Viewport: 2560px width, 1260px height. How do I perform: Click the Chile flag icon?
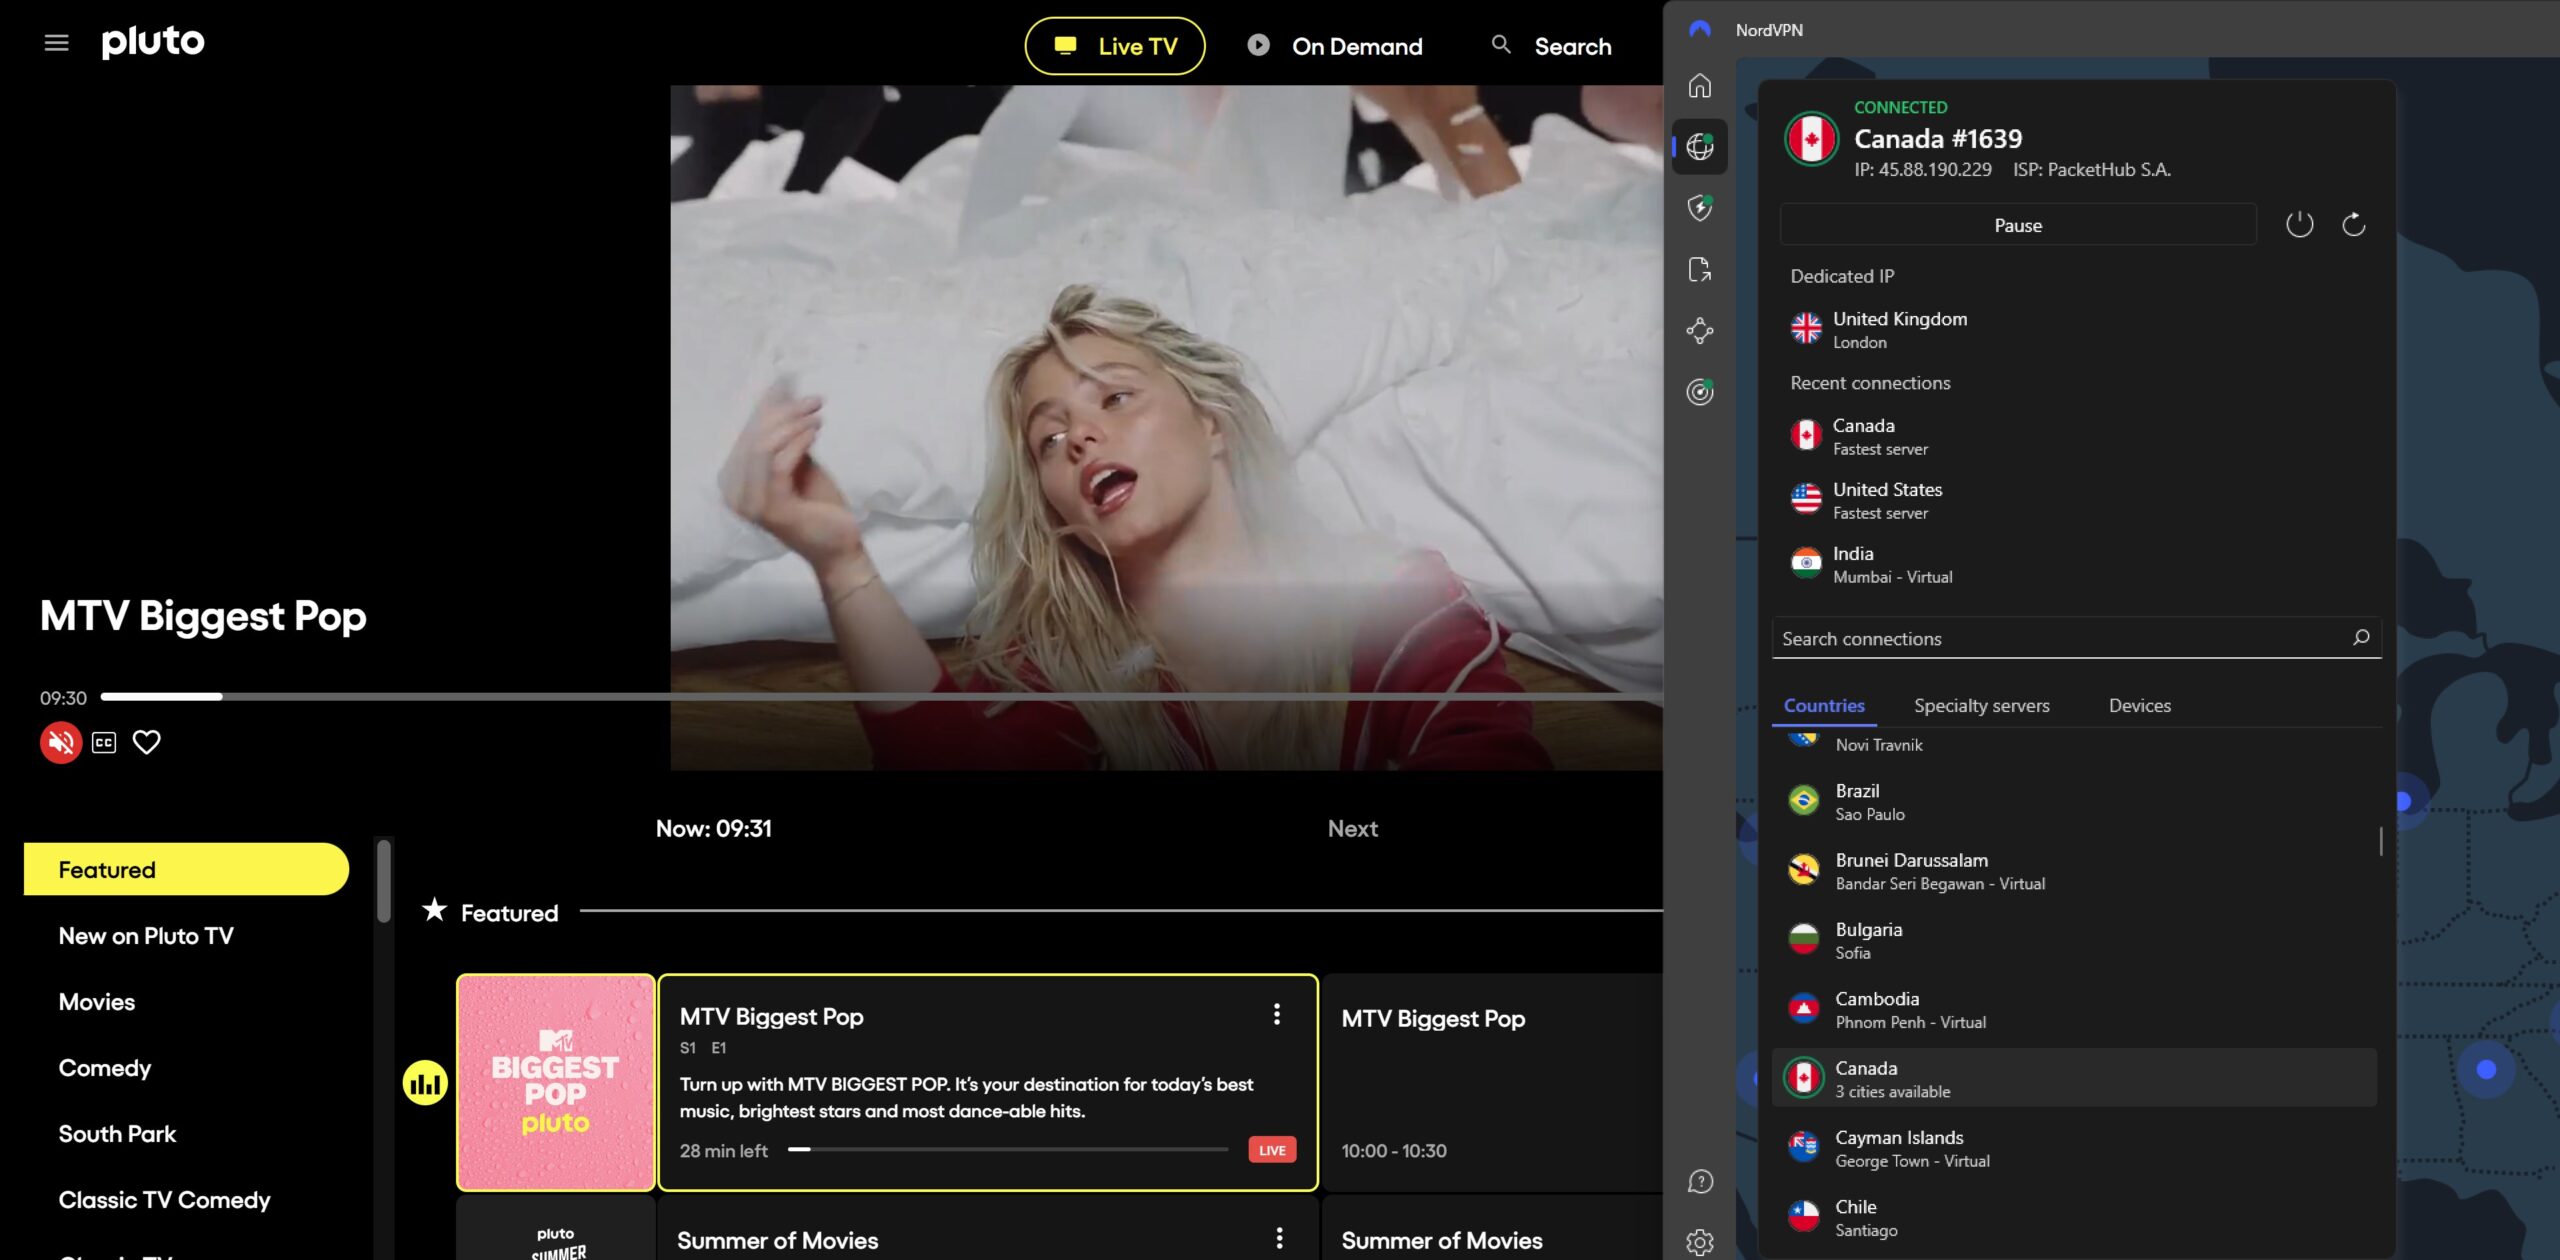1804,1216
